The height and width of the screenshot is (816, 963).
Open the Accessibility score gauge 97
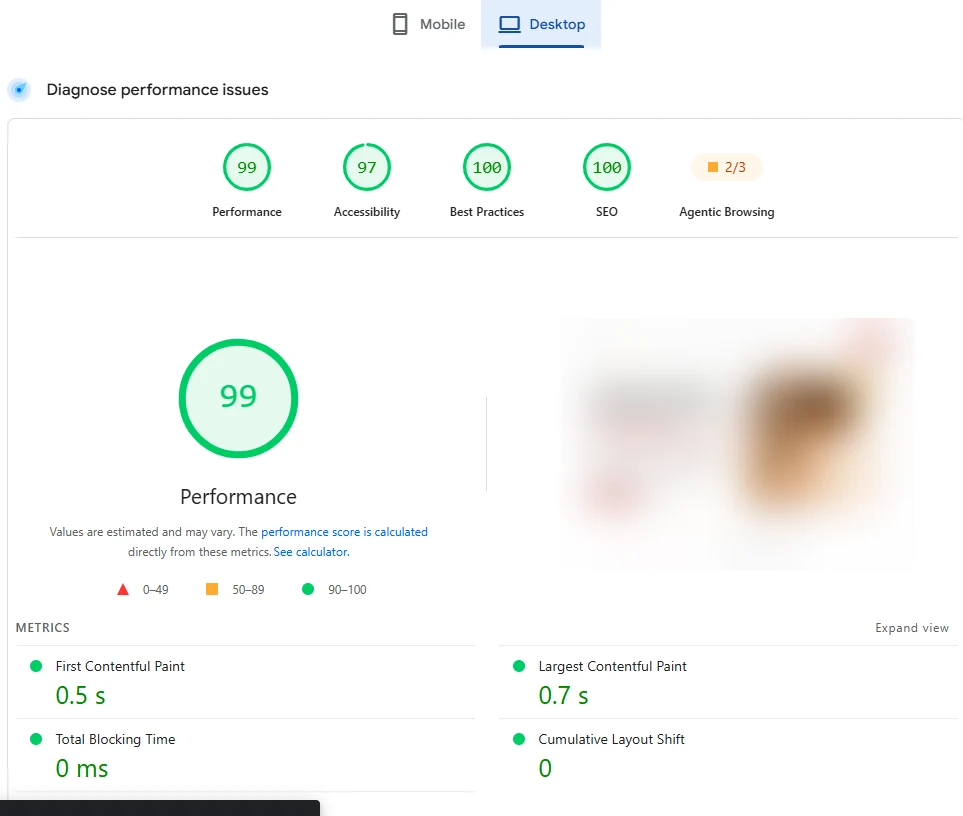(x=367, y=167)
